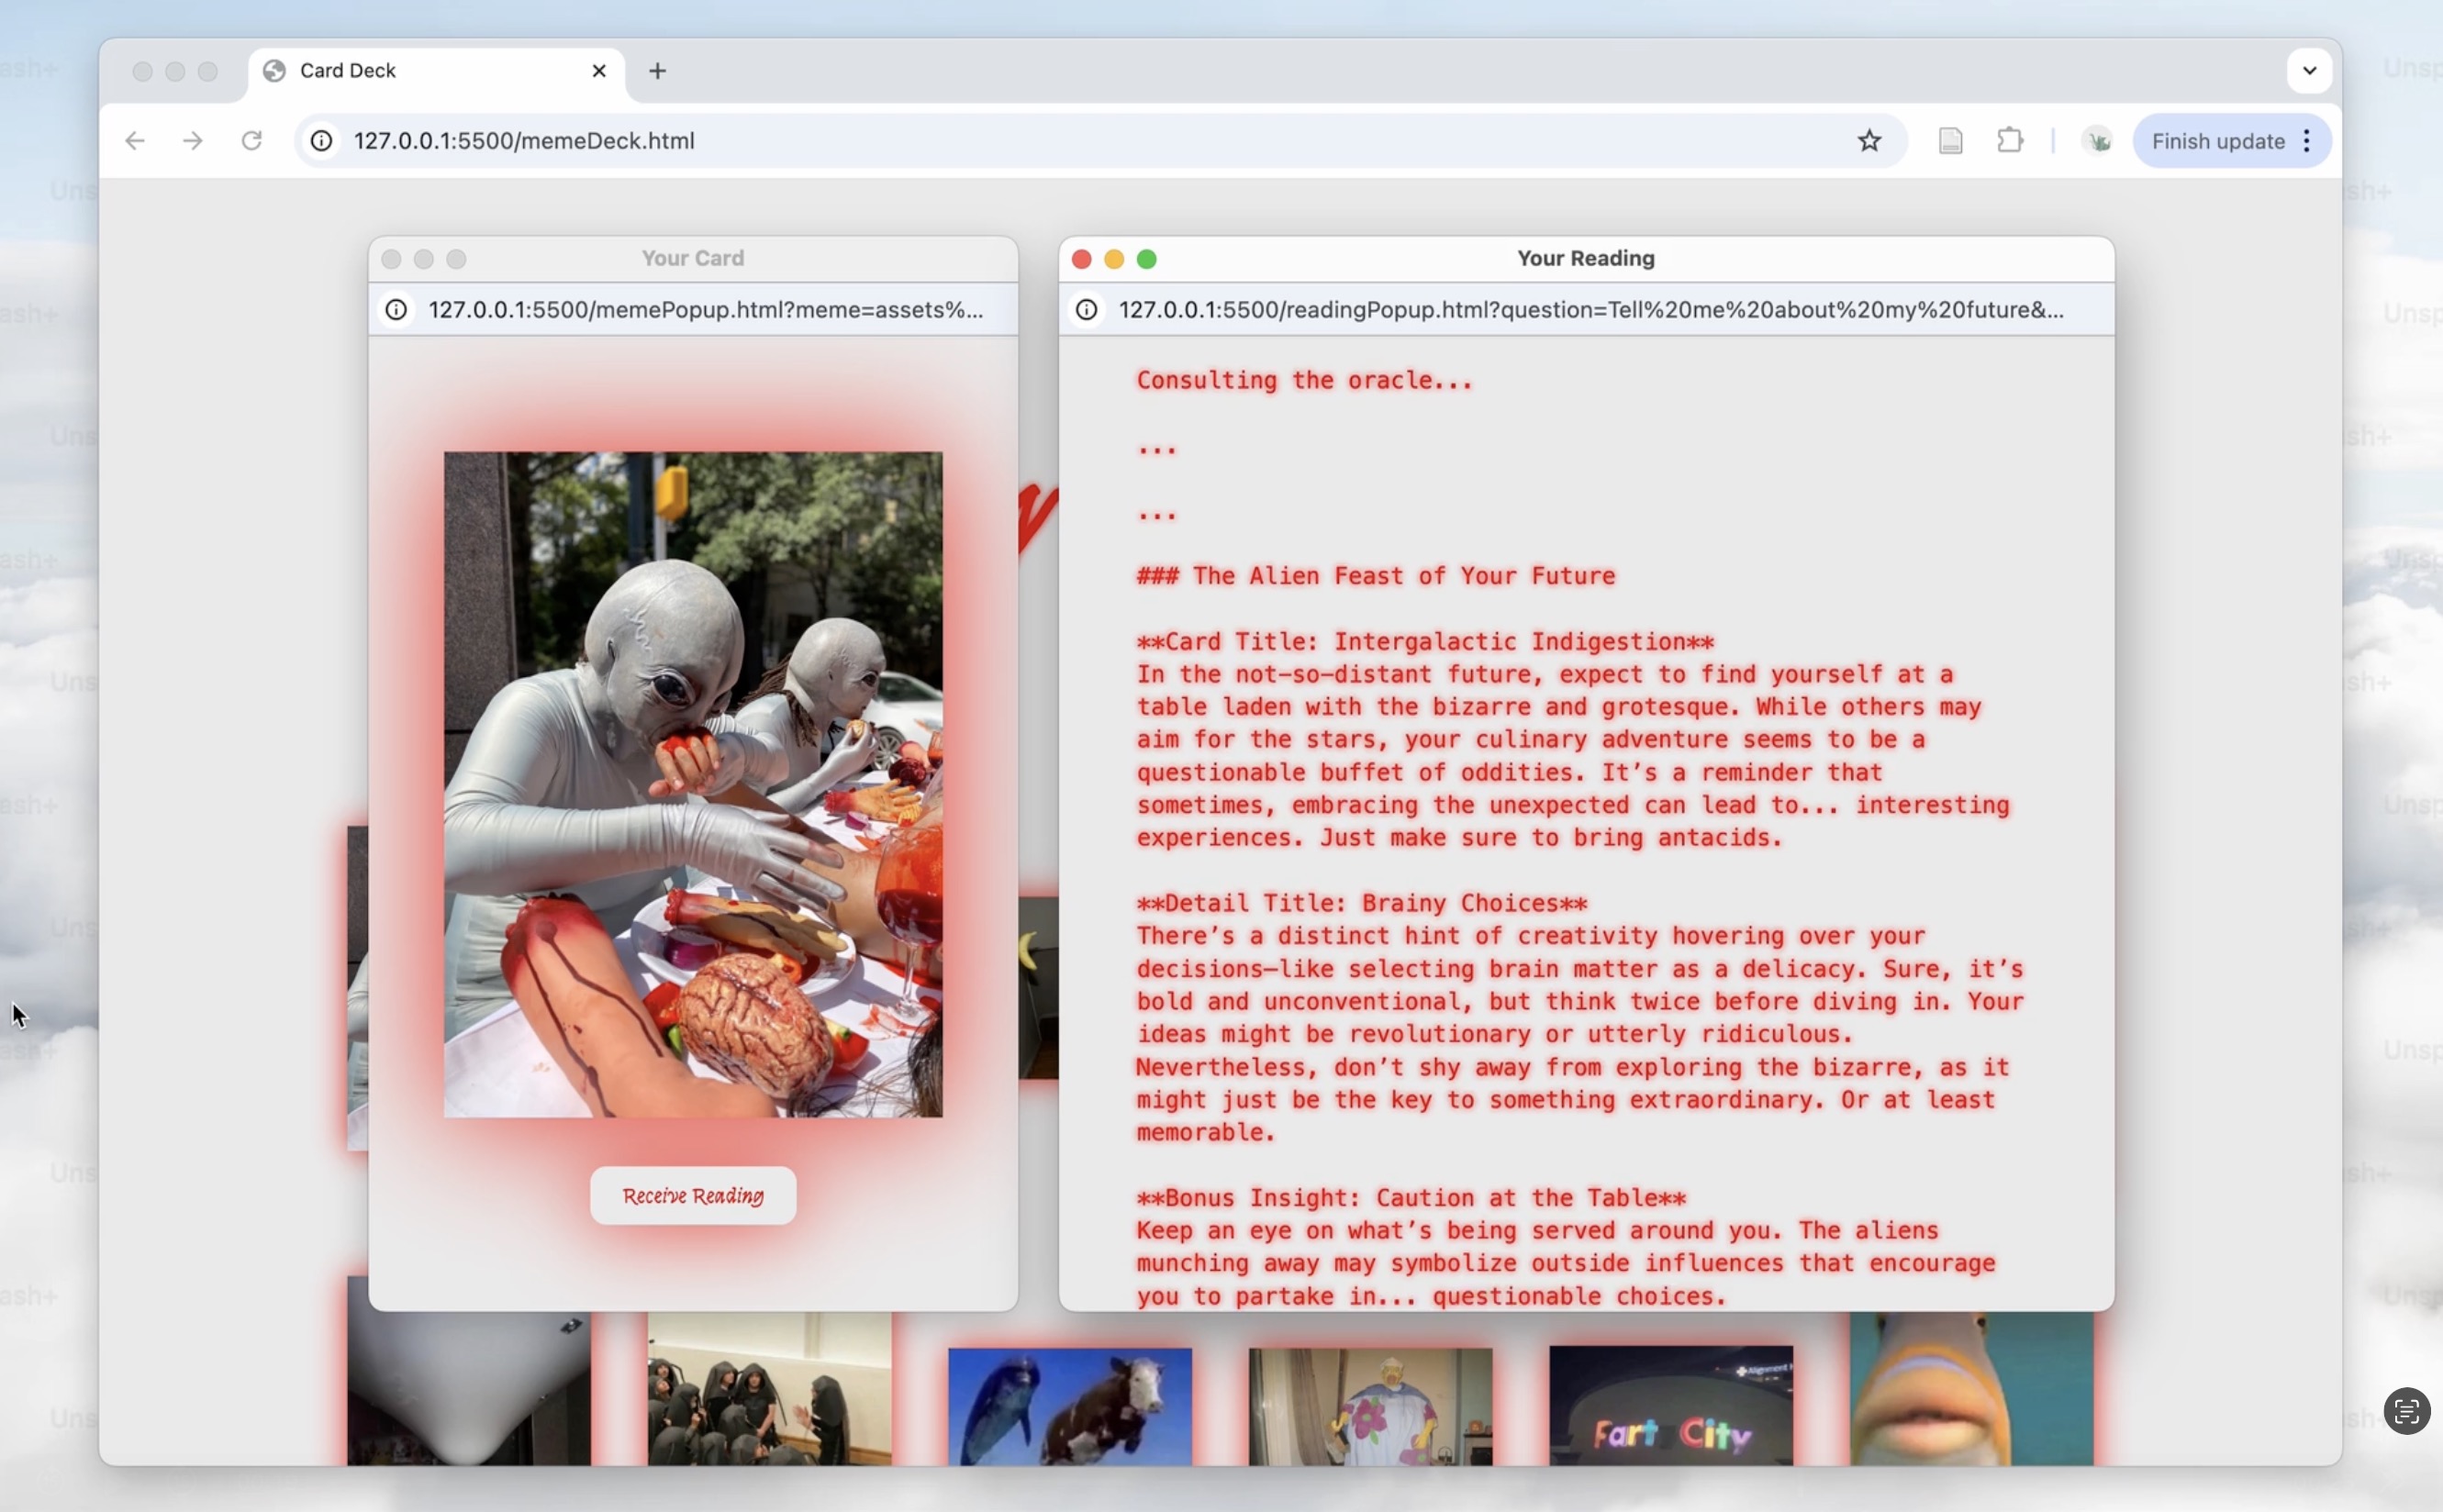This screenshot has width=2443, height=1512.
Task: Click 'Bonus Insight: Caution at the Table' line
Action: coord(1411,1198)
